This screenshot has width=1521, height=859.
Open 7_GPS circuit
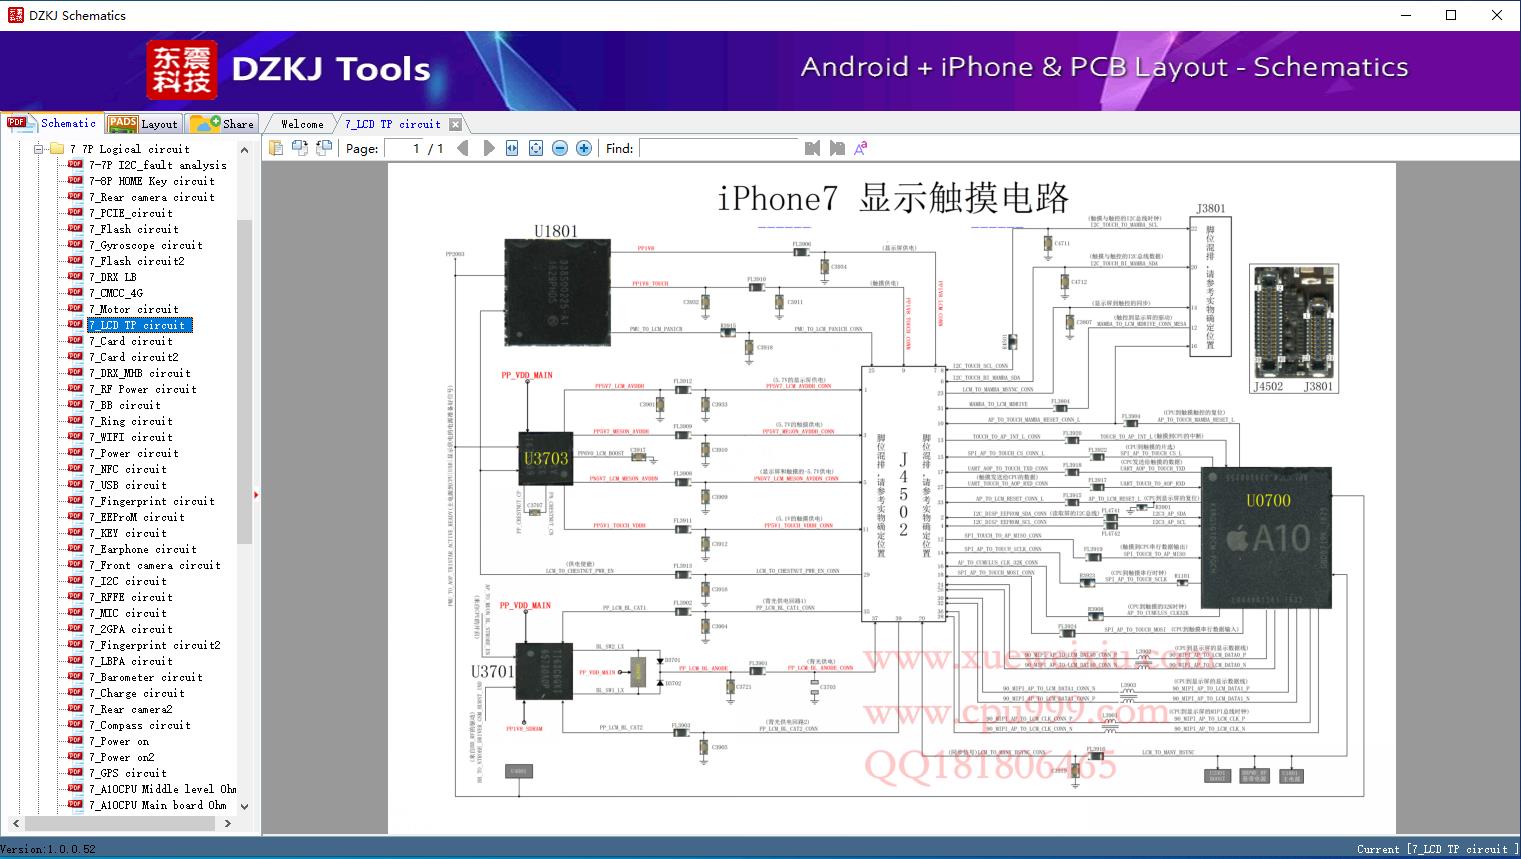[x=127, y=773]
